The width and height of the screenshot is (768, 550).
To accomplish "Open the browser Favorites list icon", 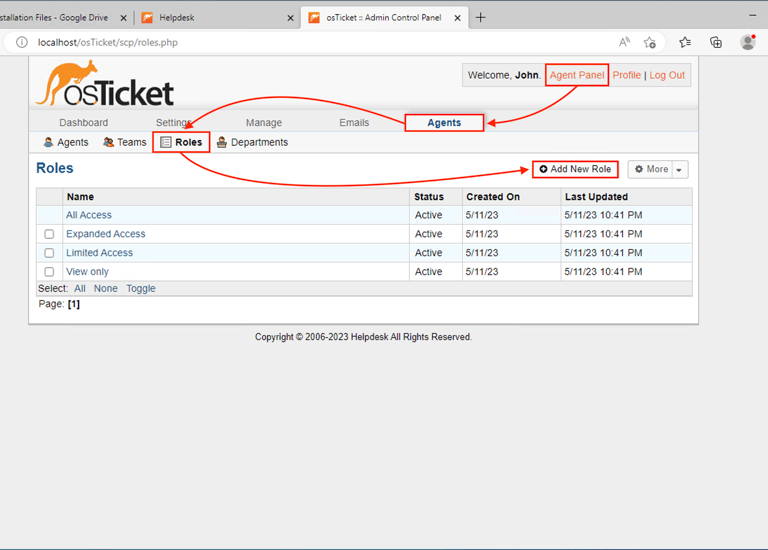I will 685,42.
